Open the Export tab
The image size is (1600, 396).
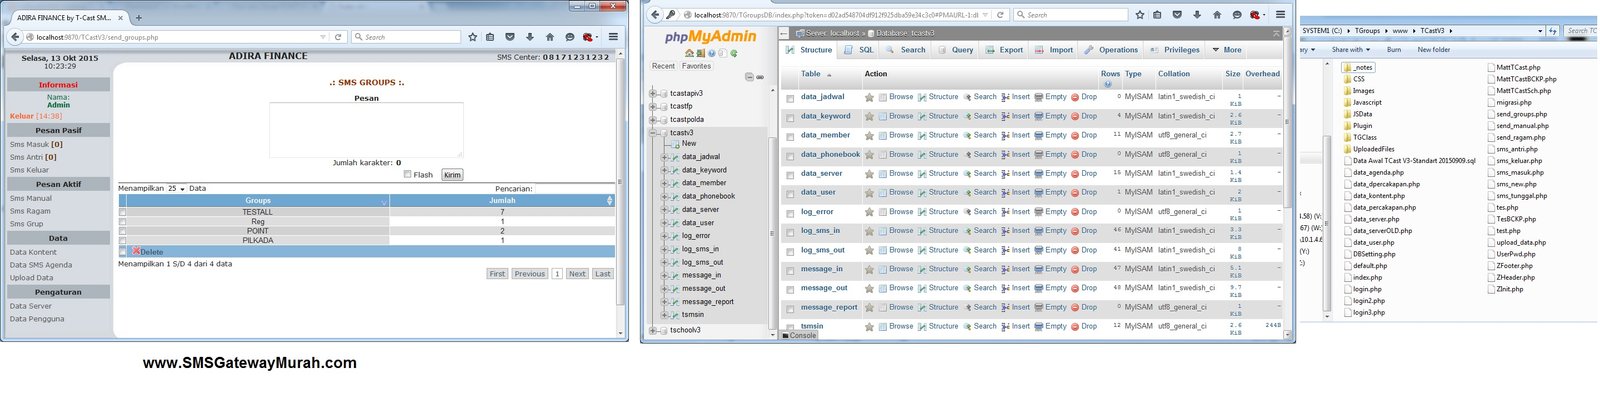coord(1005,49)
